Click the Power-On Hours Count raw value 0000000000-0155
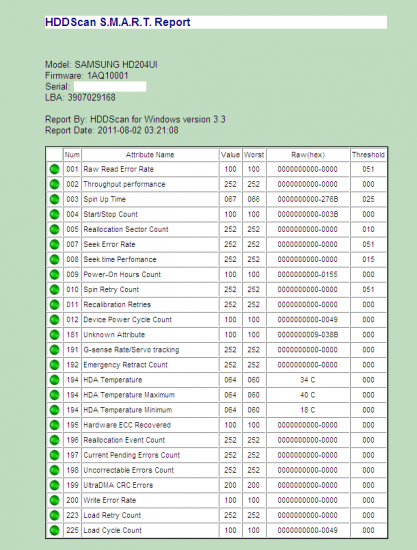The image size is (417, 550). (308, 275)
